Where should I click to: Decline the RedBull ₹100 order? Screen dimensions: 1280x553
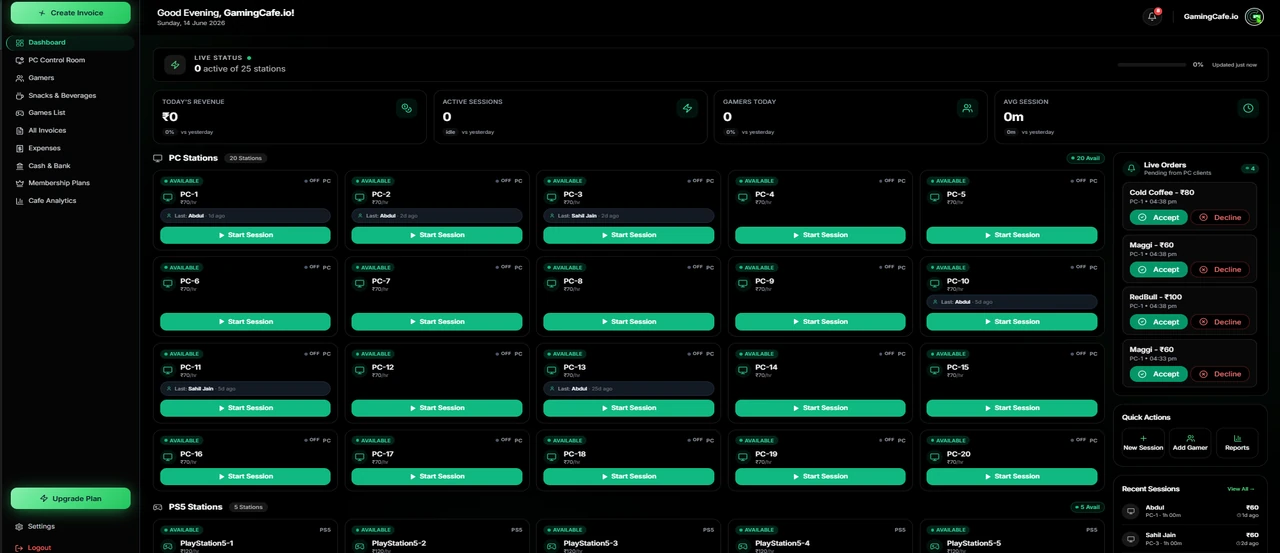[x=1220, y=322]
